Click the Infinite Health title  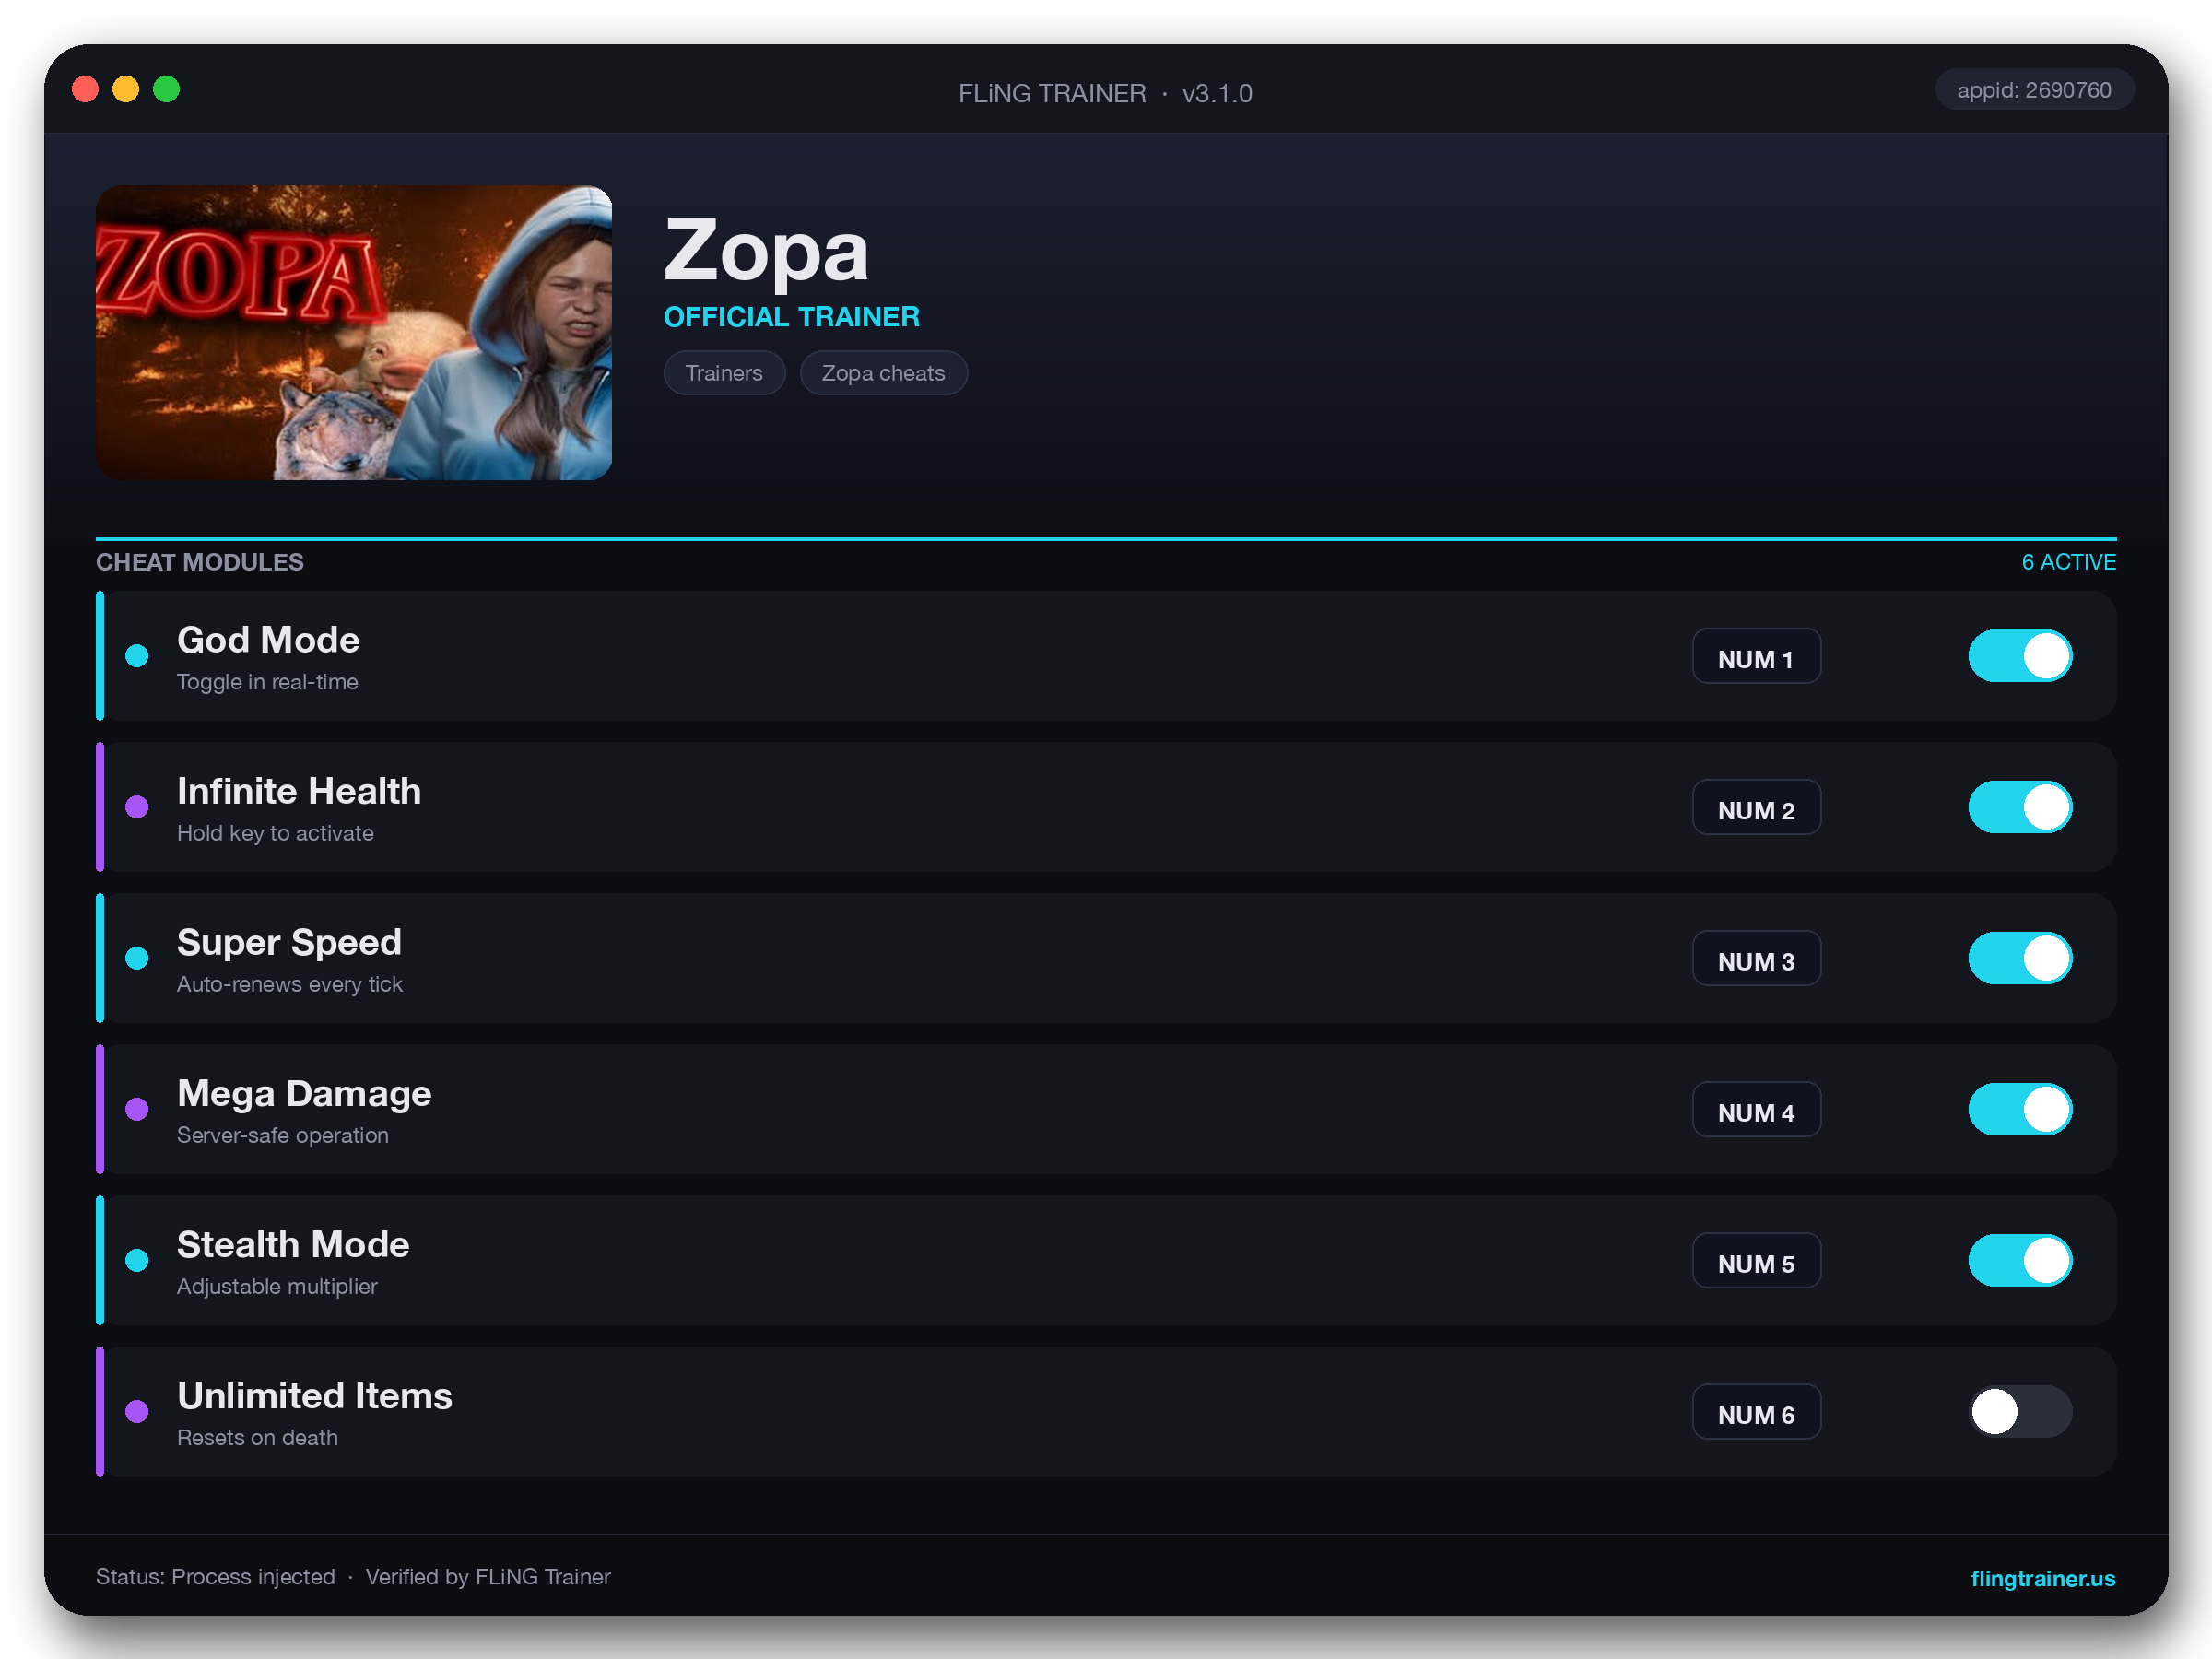[x=299, y=791]
